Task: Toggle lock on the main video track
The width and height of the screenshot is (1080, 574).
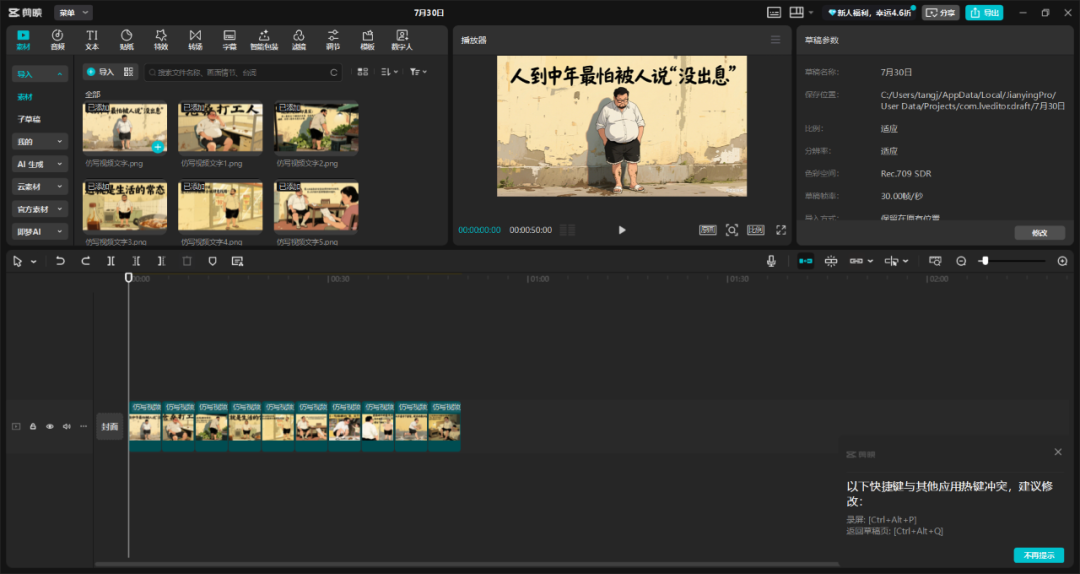Action: pos(32,427)
